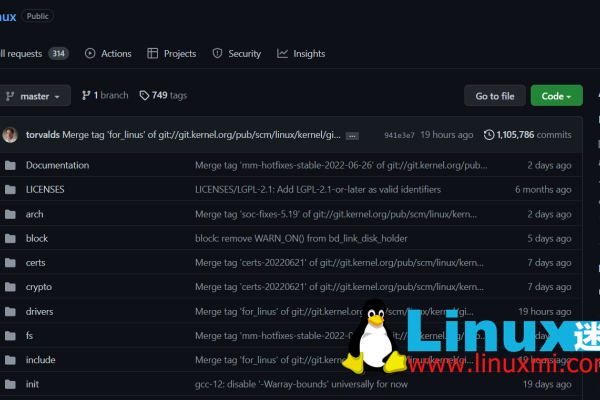Screen dimensions: 600x400
Task: Click '19 days ago' on init row
Action: 547,384
